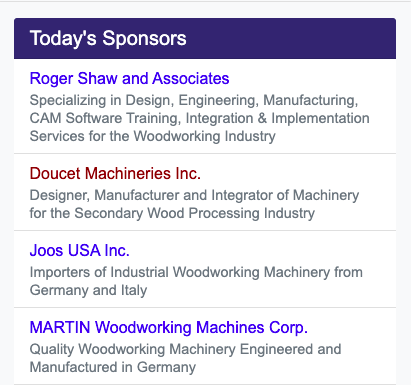Screen dimensions: 411x385
Task: Click the "Manufactured in Germany" text line
Action: pos(113,367)
